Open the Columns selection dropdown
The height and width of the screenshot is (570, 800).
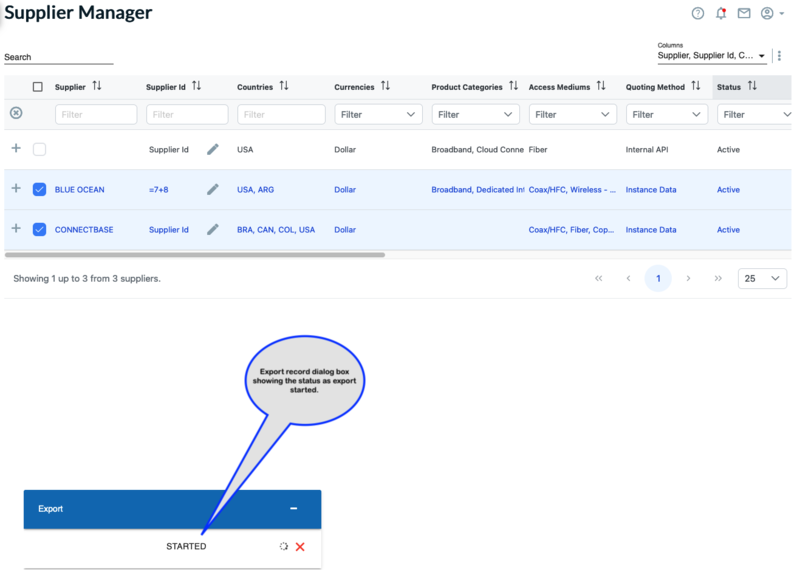(712, 56)
